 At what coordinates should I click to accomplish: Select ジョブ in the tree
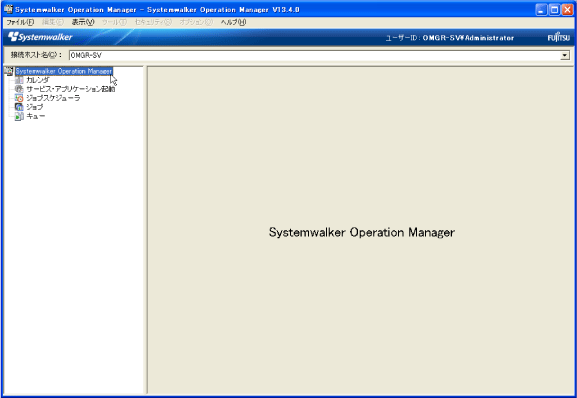[x=35, y=107]
